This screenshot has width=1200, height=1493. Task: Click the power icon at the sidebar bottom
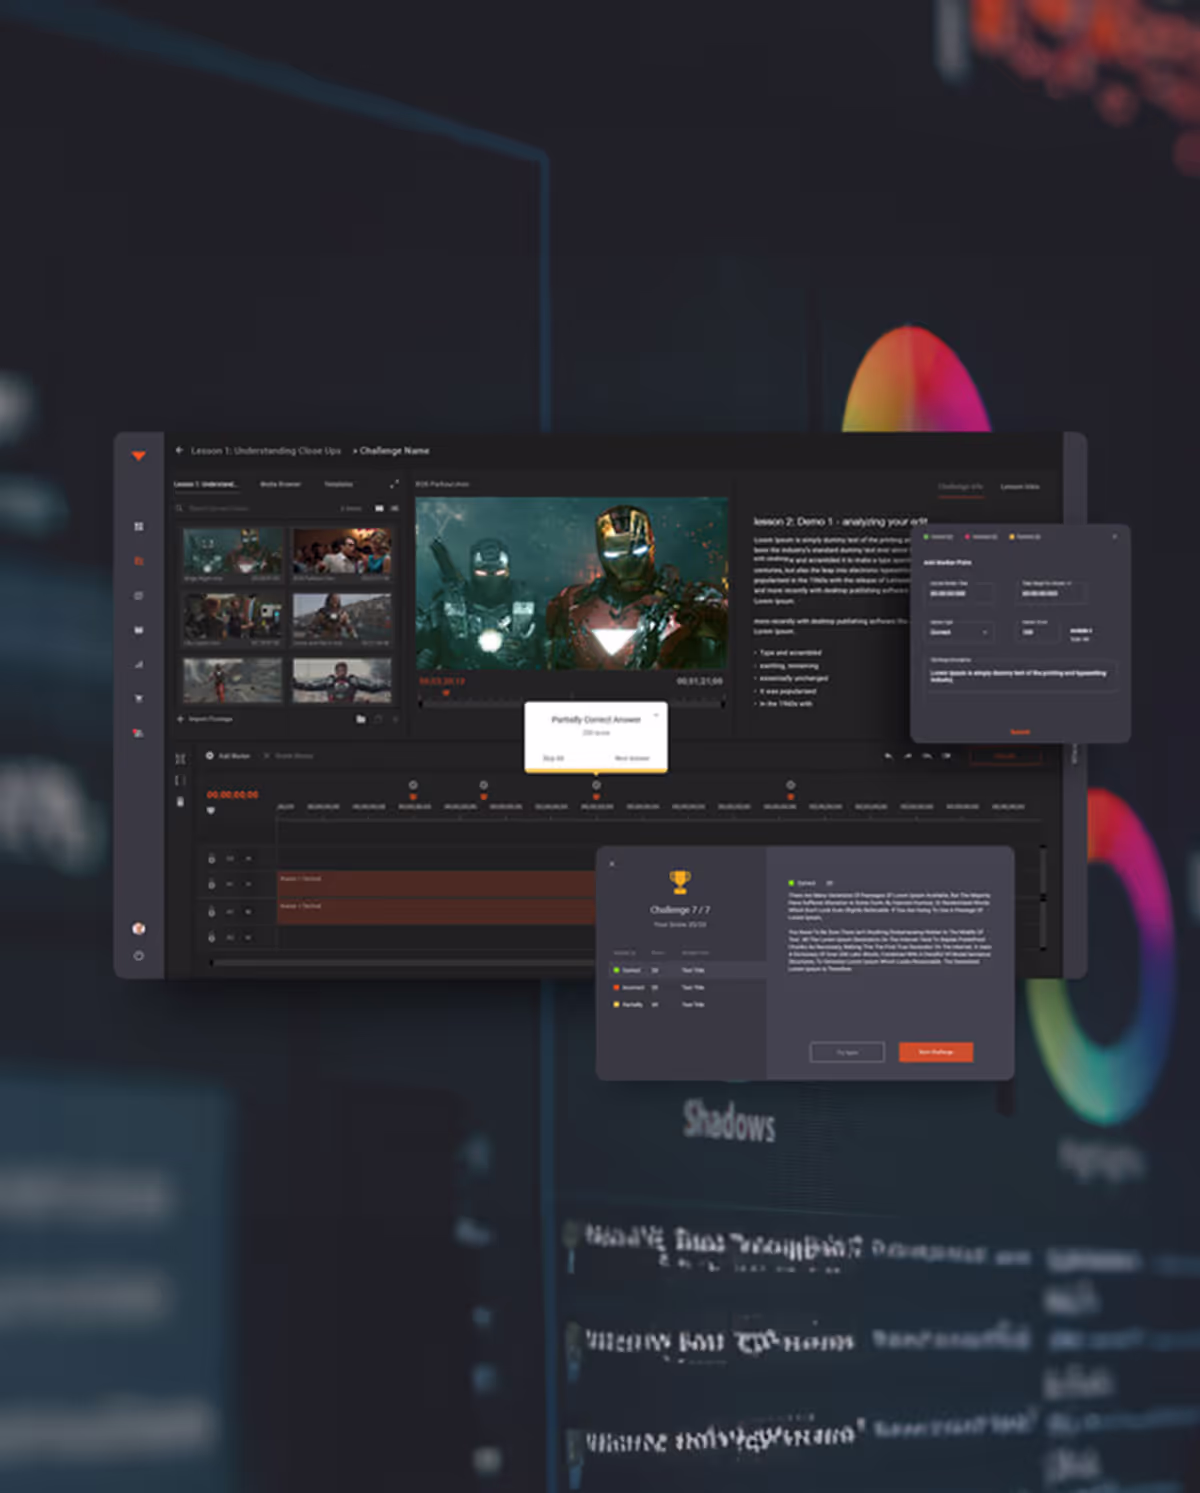139,956
